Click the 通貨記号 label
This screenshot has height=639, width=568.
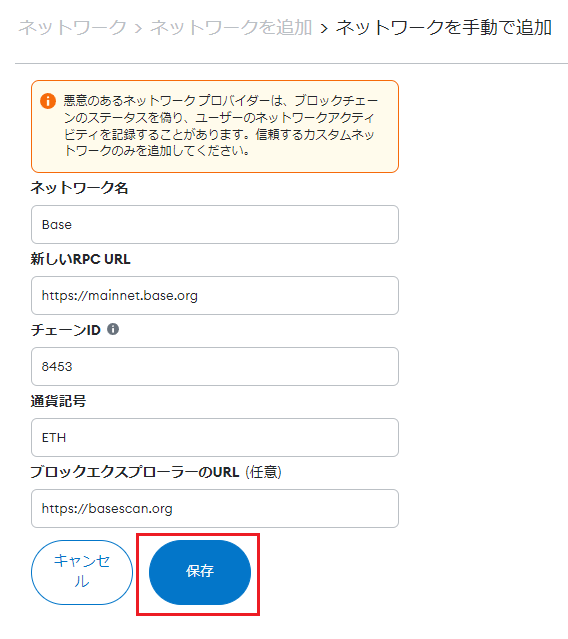[x=58, y=401]
